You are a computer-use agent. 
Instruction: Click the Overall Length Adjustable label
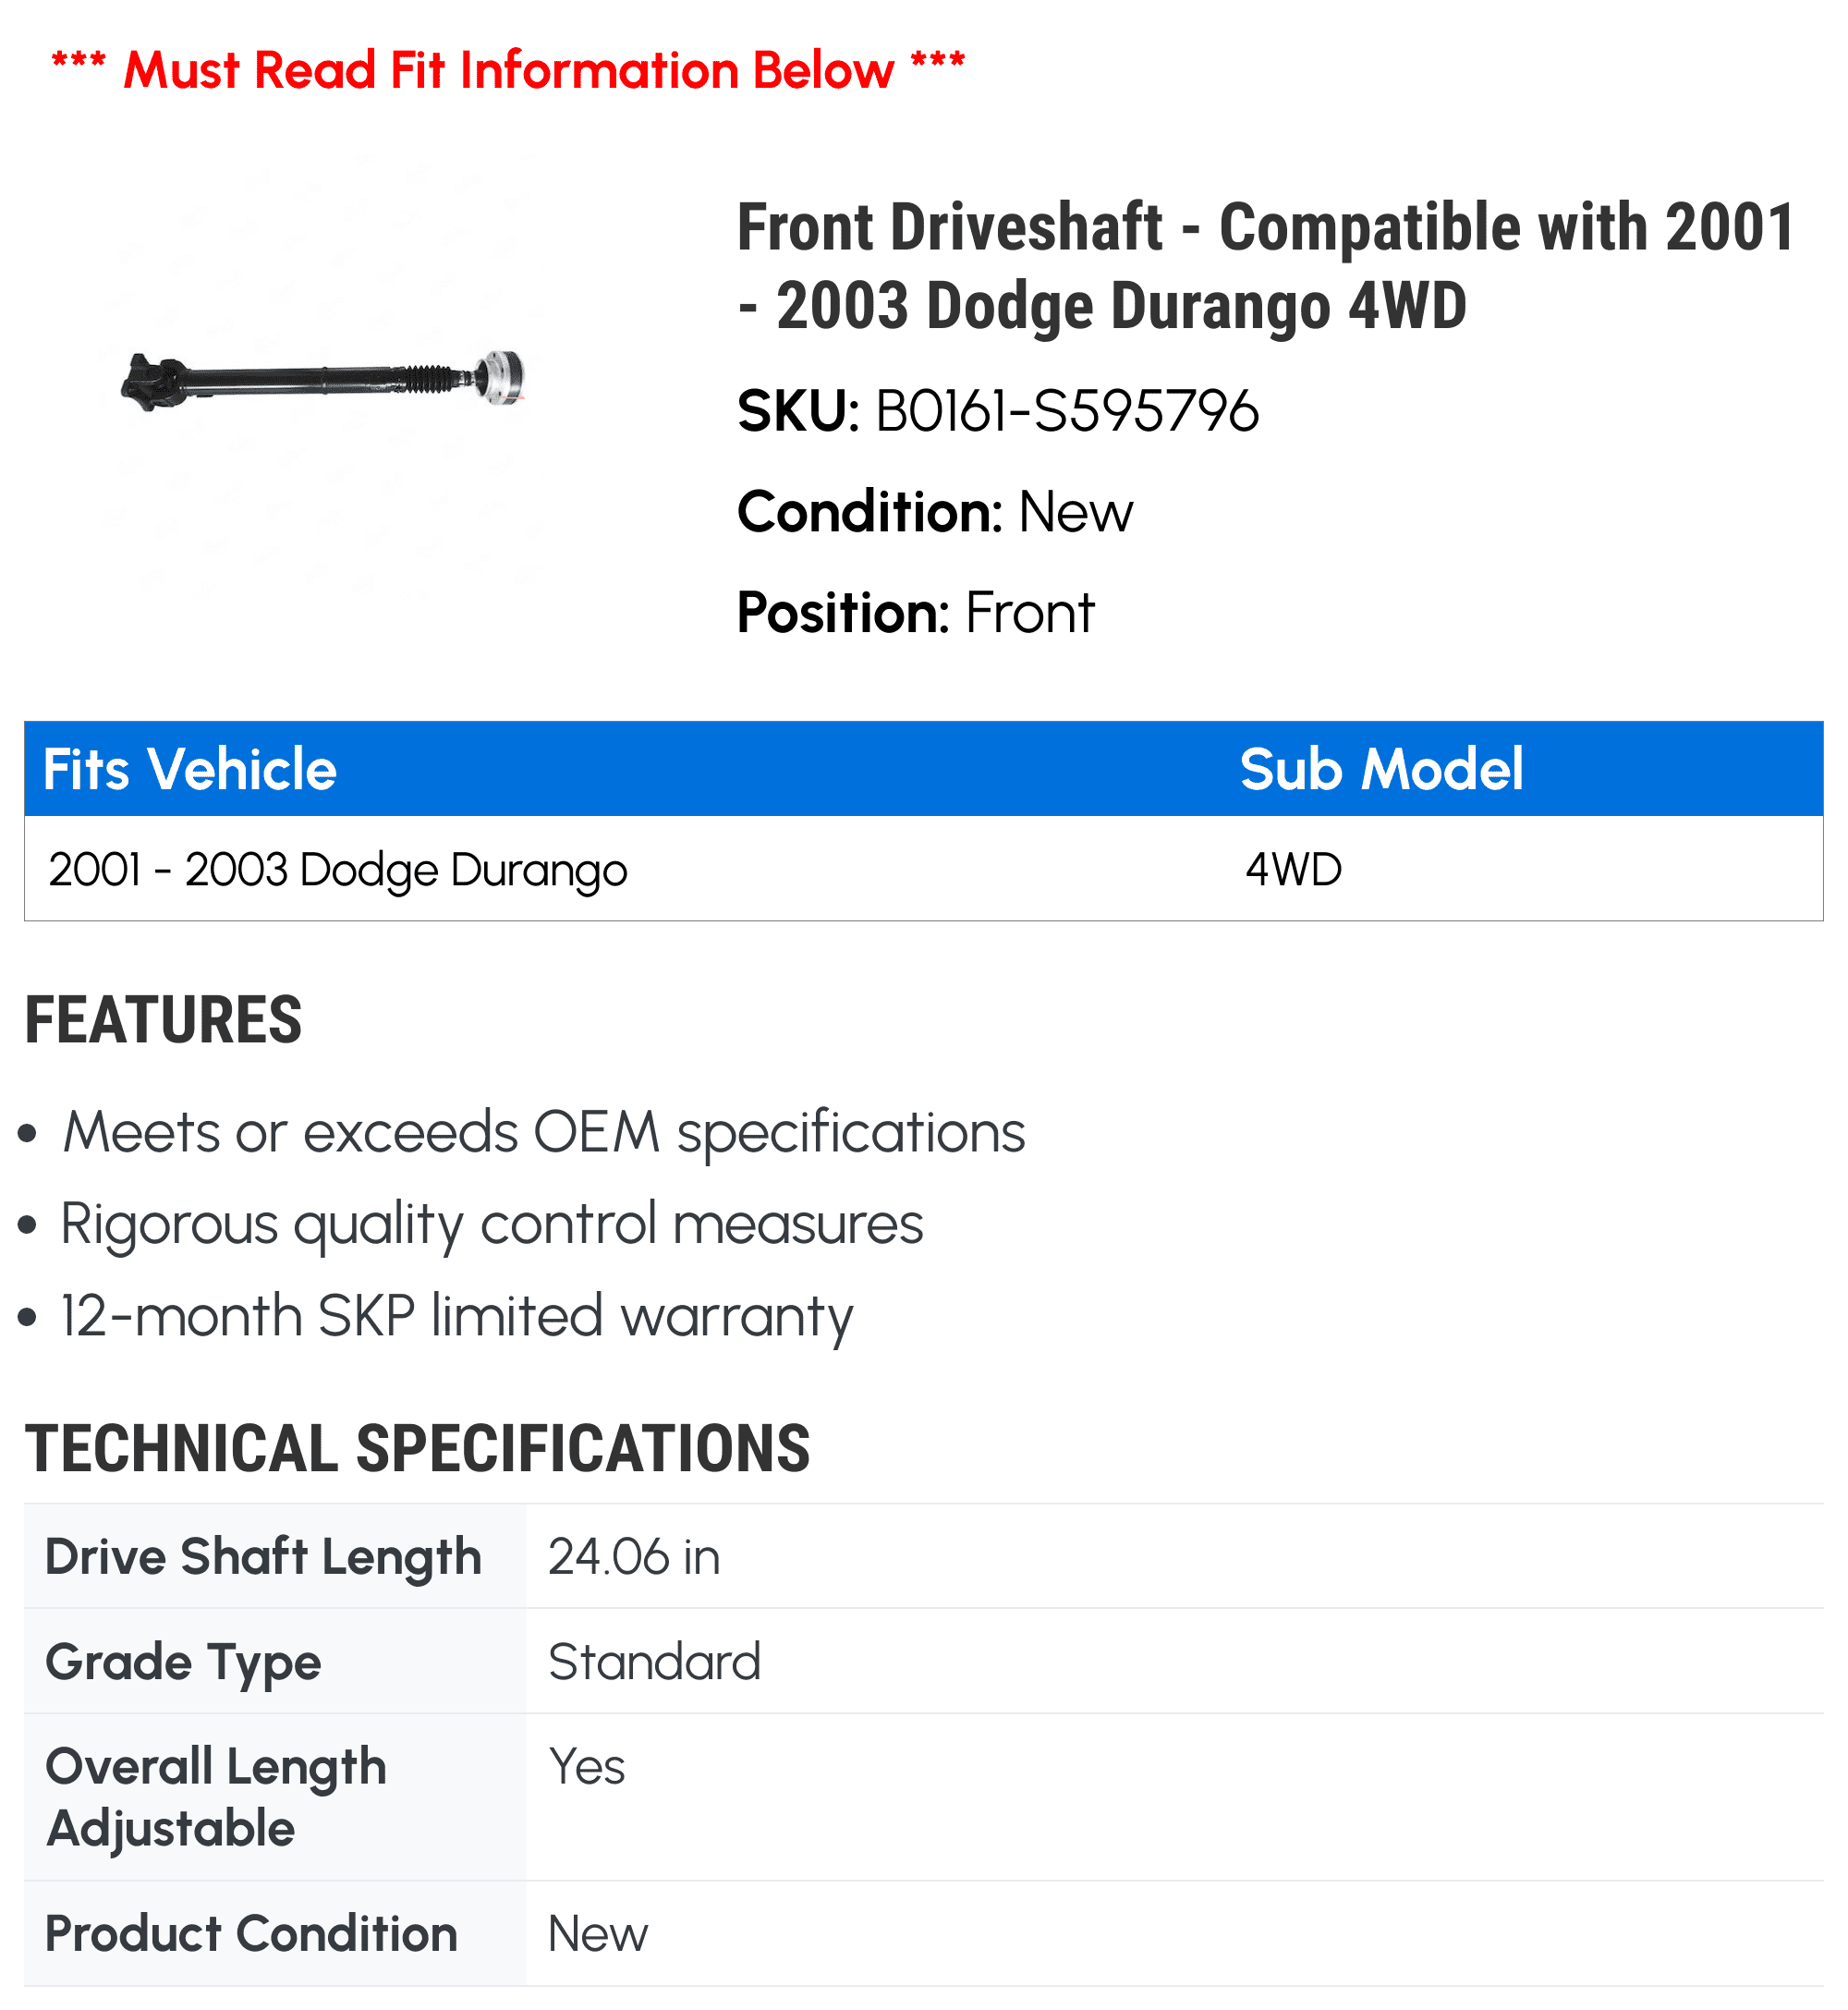click(x=216, y=1797)
